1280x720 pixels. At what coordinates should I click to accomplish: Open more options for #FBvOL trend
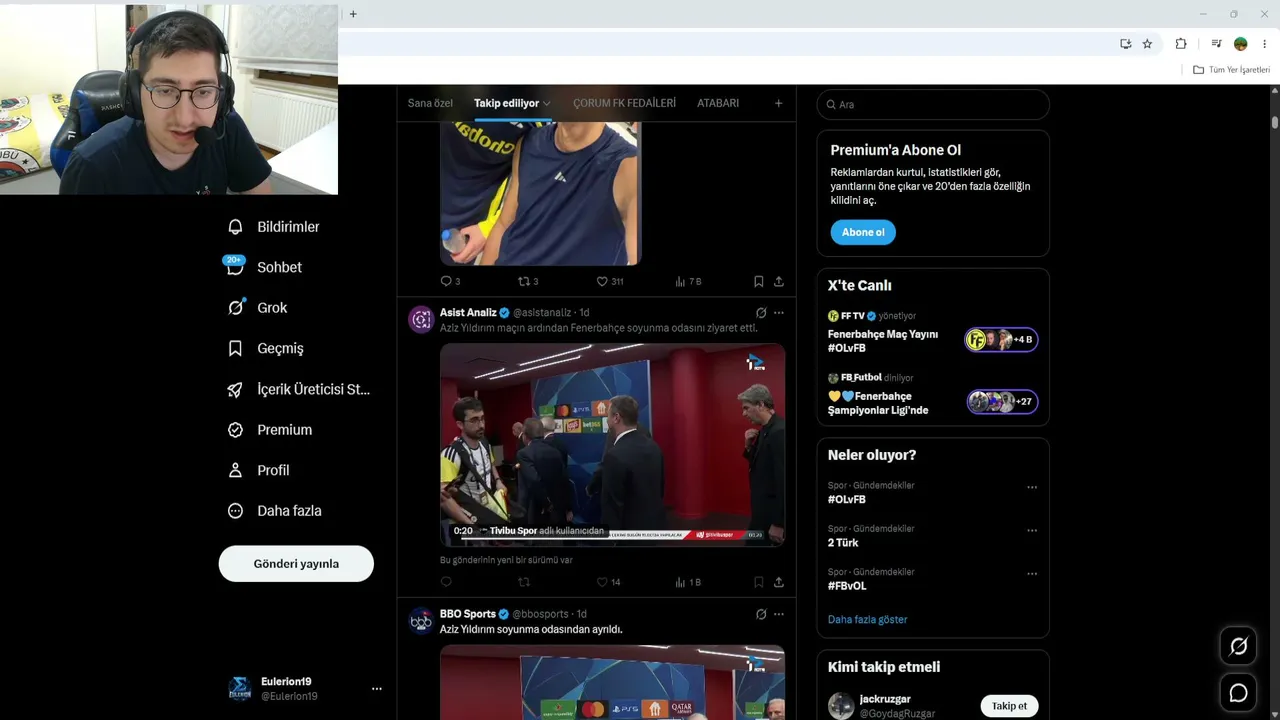(1032, 574)
